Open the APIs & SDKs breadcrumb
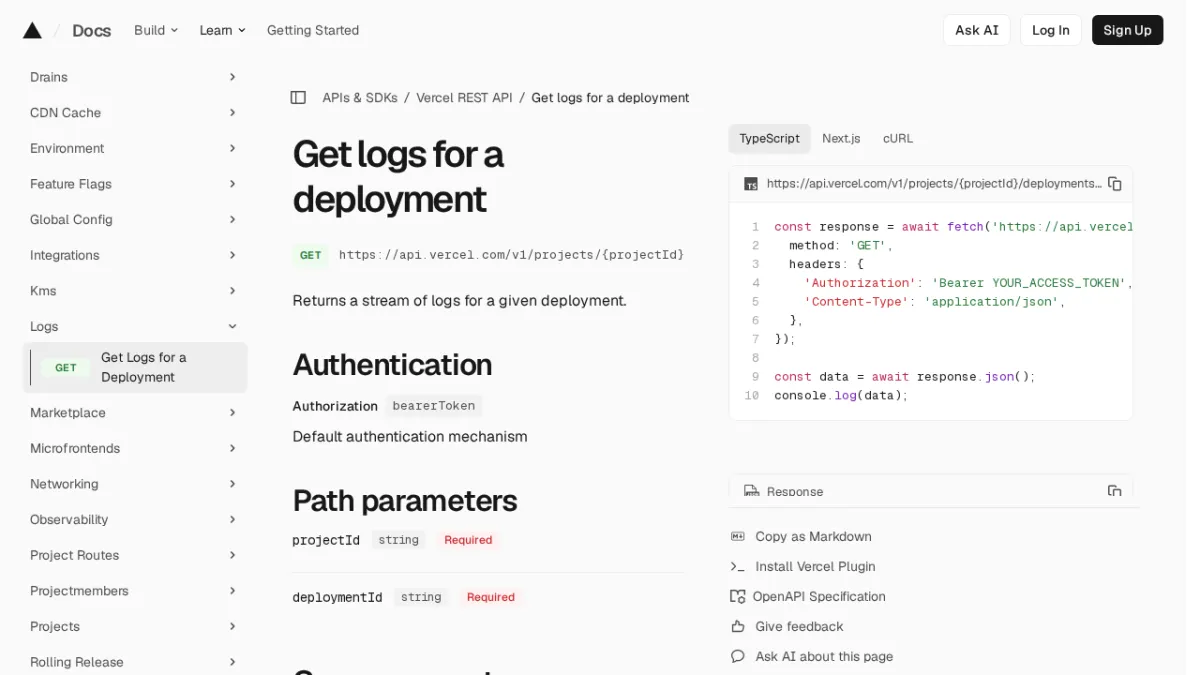This screenshot has width=1200, height=675. (360, 98)
